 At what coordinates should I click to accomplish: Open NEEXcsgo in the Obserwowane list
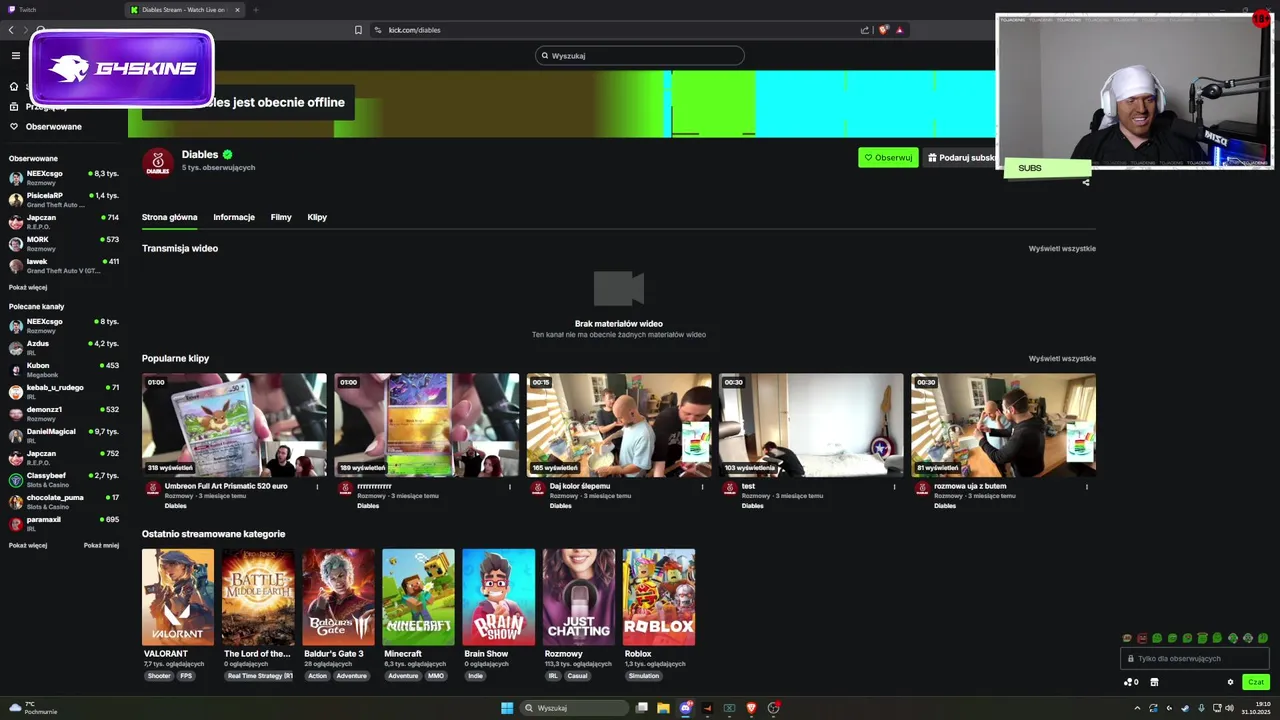[63, 178]
